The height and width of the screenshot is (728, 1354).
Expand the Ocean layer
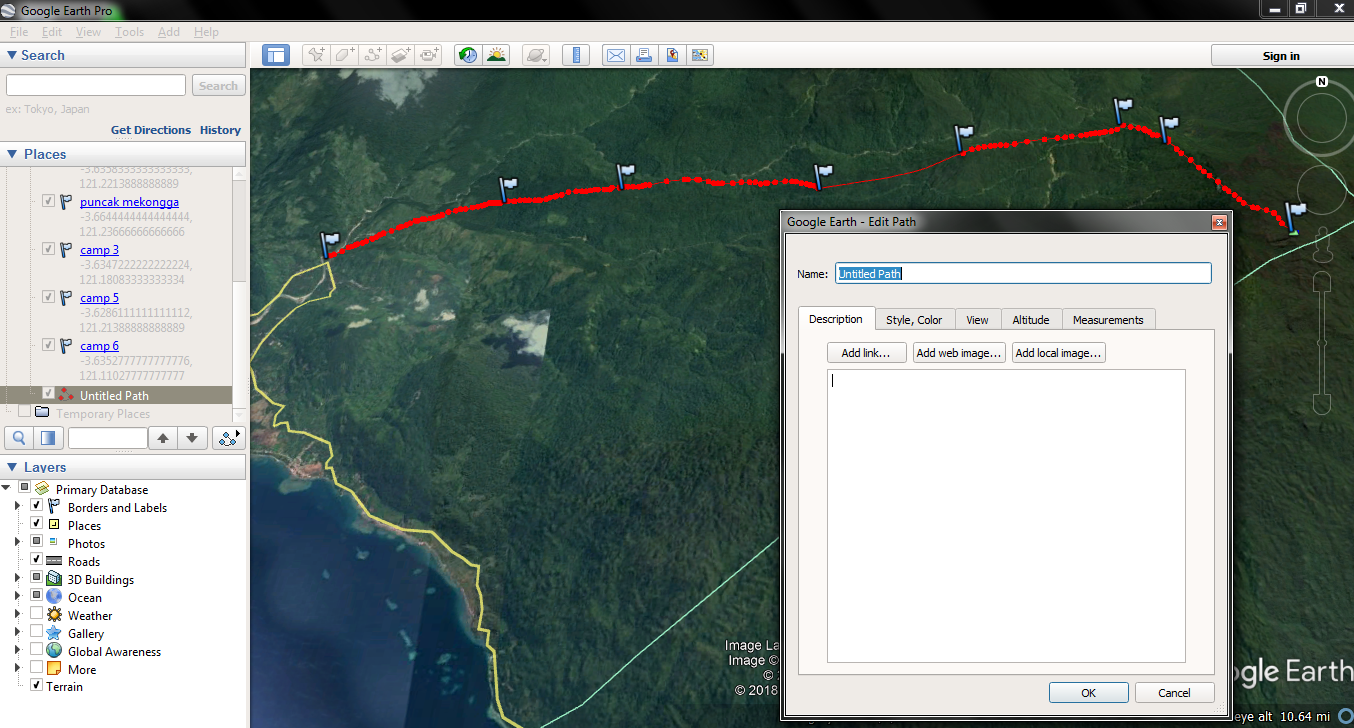coord(18,597)
